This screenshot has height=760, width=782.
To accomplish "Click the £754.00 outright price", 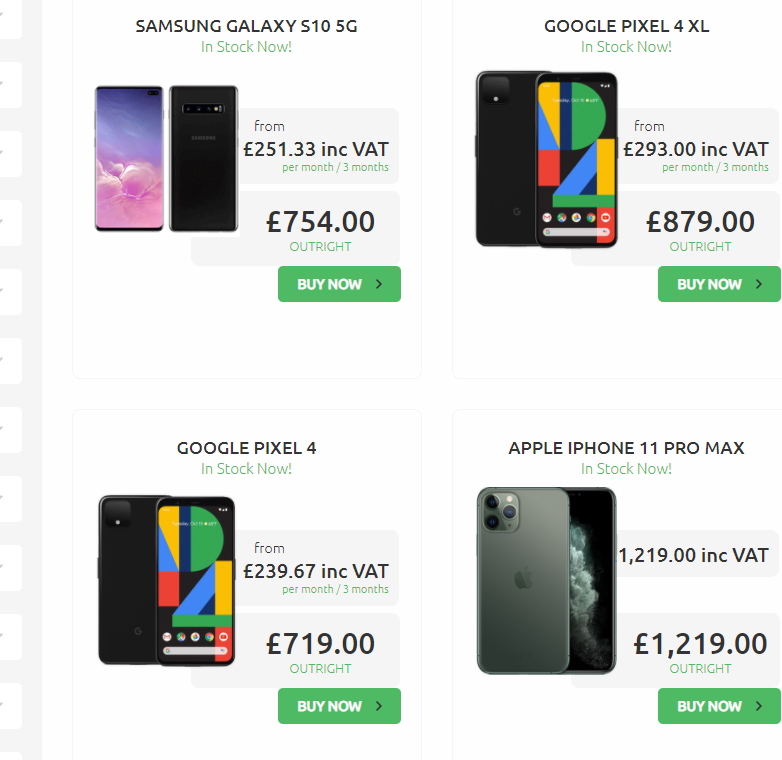I will tap(320, 222).
